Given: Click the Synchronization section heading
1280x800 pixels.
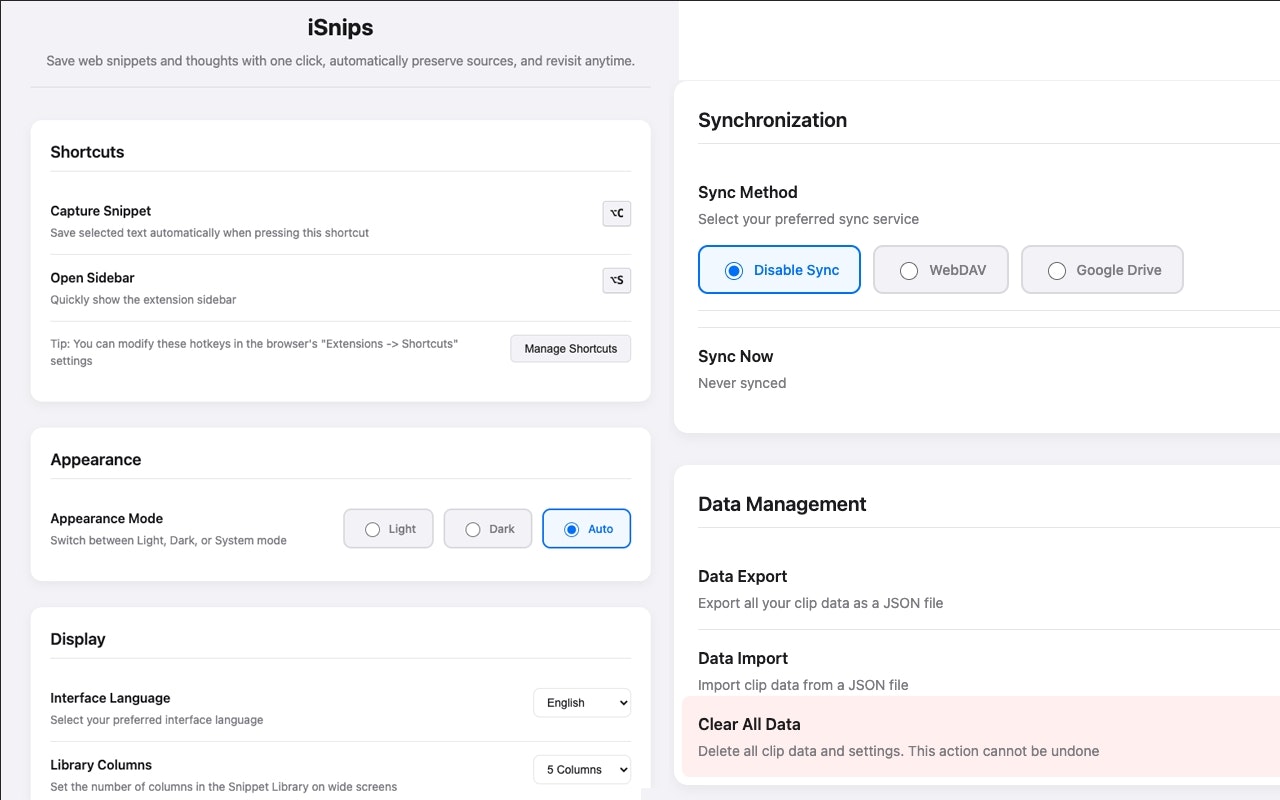Looking at the screenshot, I should pos(772,119).
